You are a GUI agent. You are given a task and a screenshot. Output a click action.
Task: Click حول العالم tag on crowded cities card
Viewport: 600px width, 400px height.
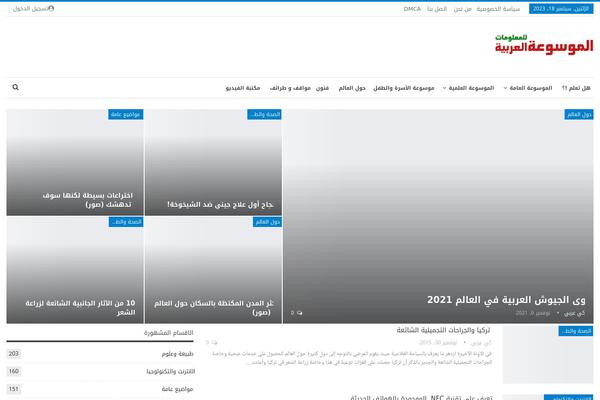267,222
